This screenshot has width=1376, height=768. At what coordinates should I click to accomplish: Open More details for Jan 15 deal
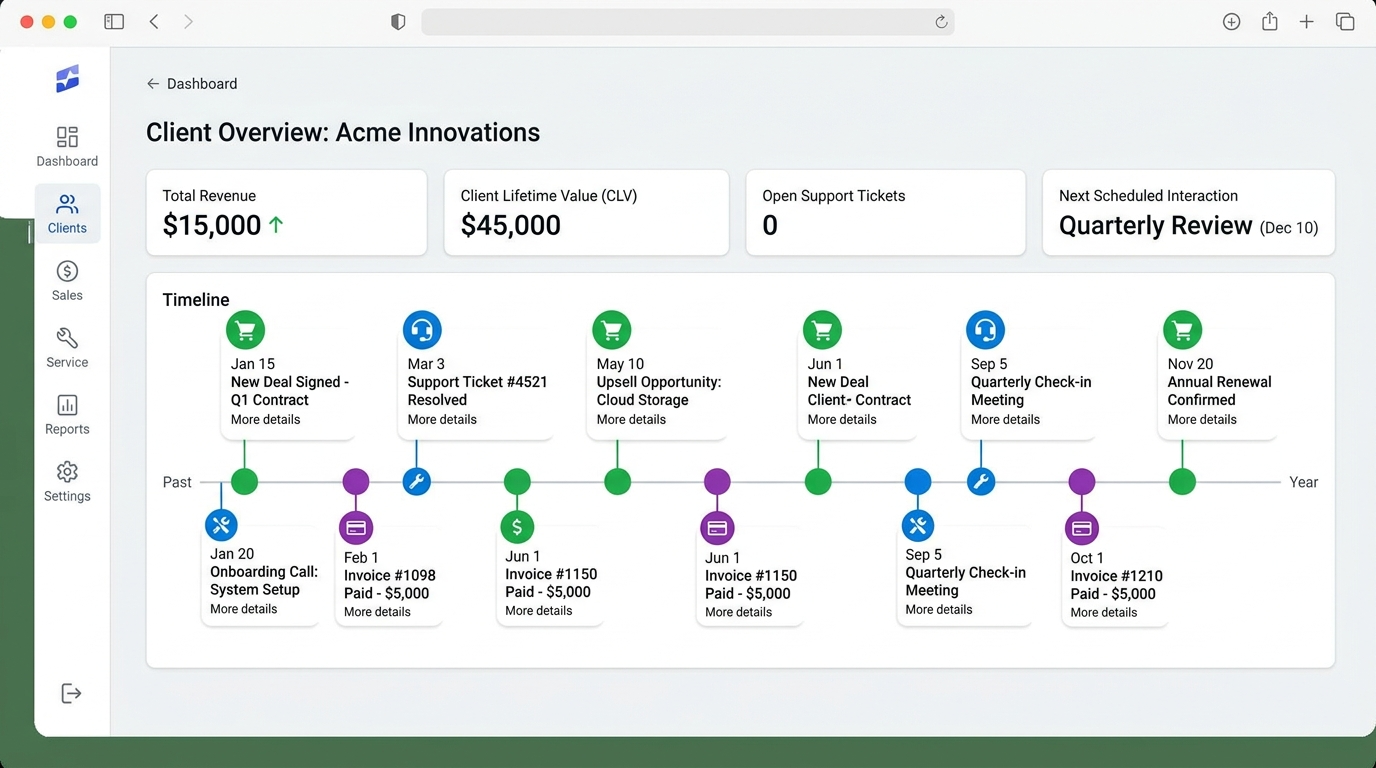[x=265, y=420]
